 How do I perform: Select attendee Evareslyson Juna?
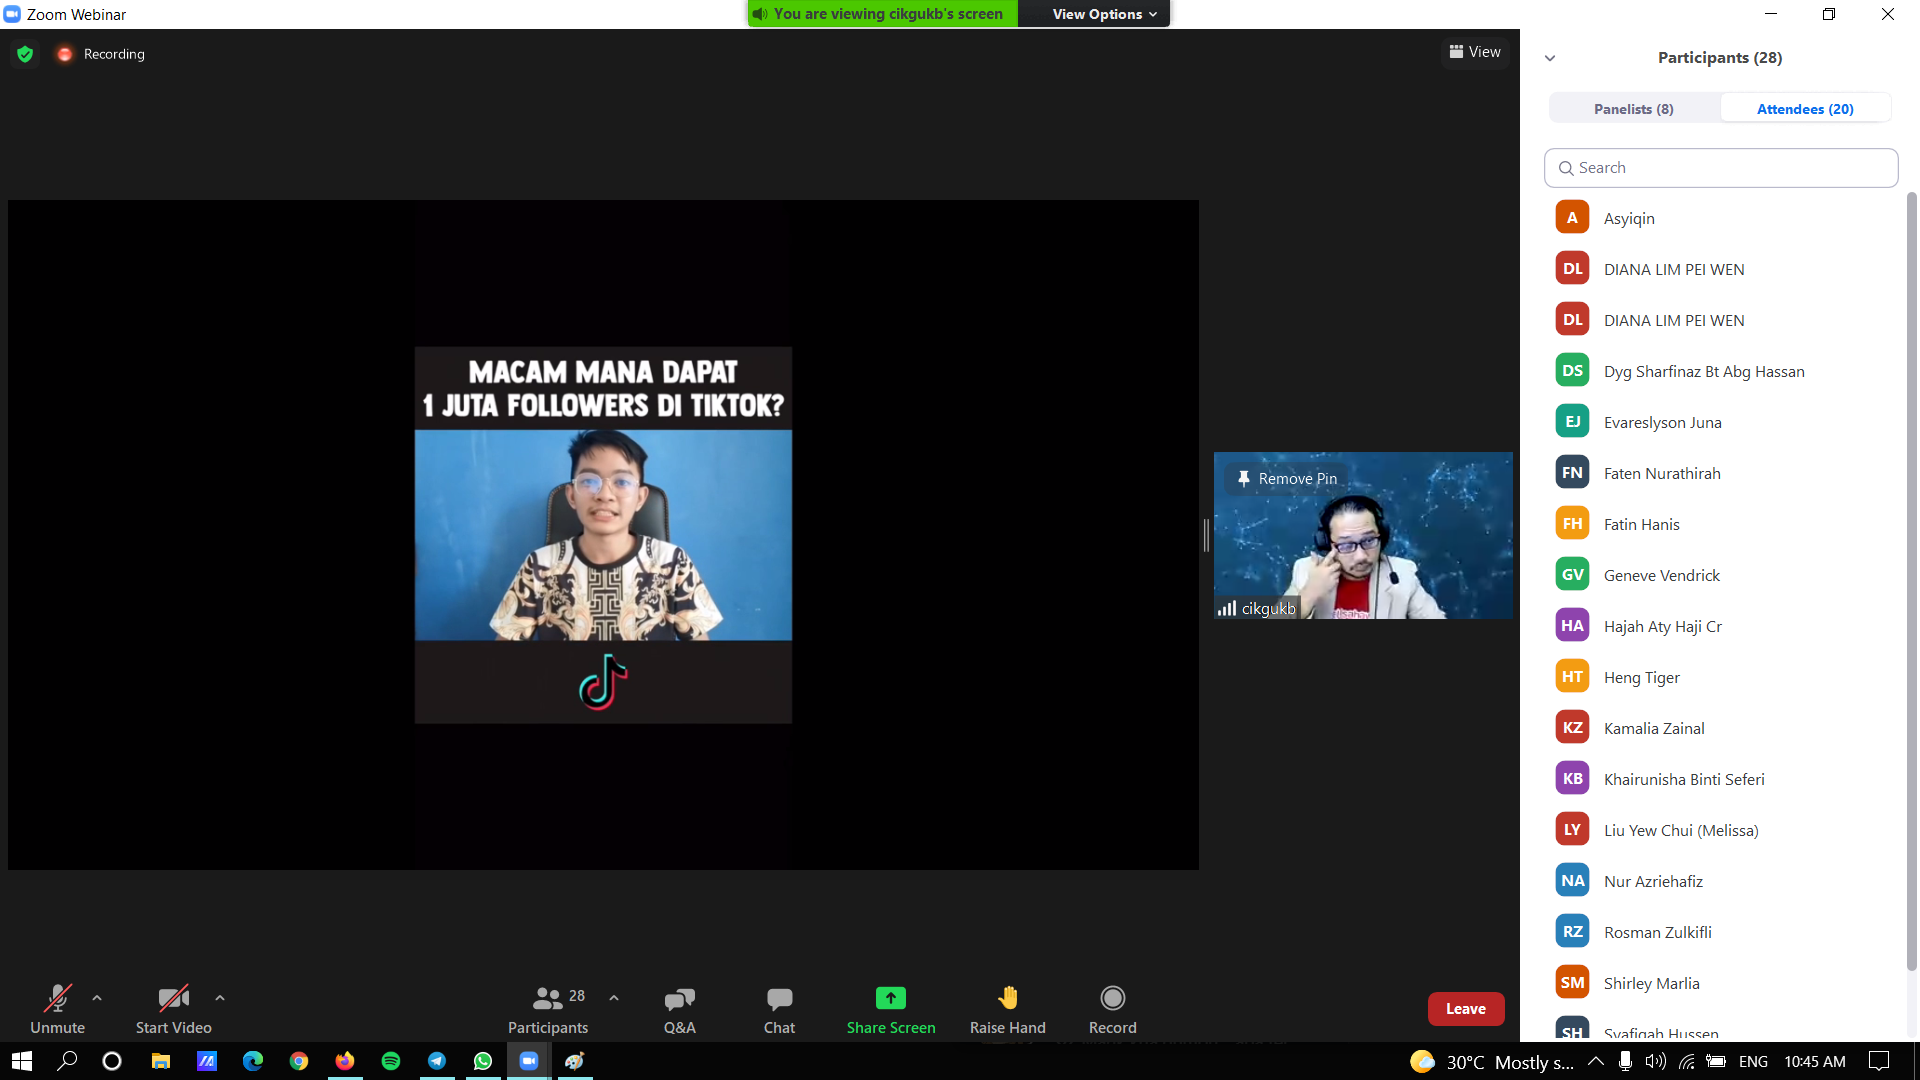click(x=1721, y=422)
